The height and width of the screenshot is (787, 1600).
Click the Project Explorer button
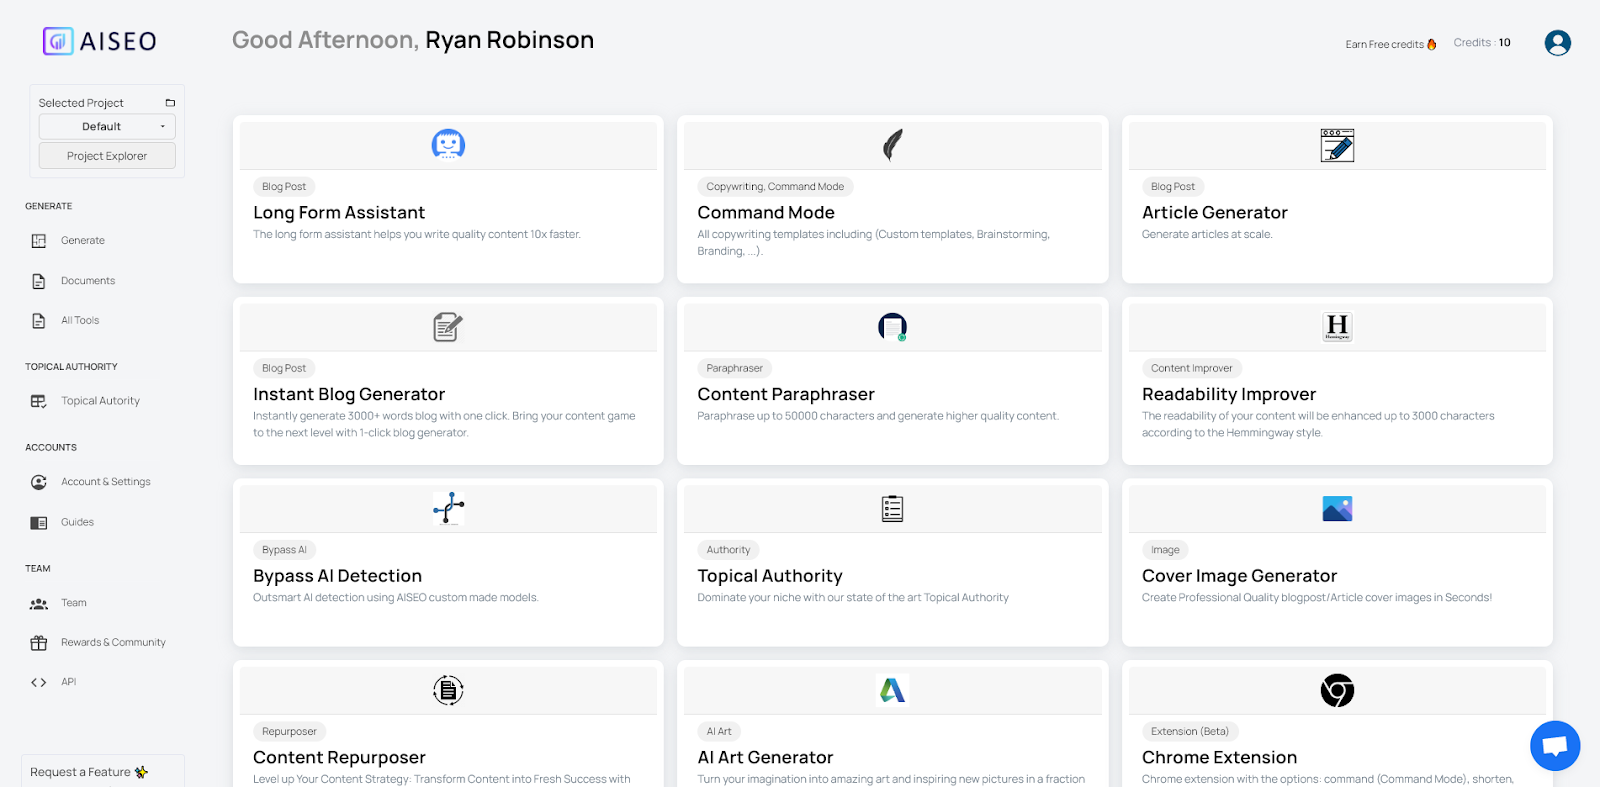pyautogui.click(x=107, y=156)
